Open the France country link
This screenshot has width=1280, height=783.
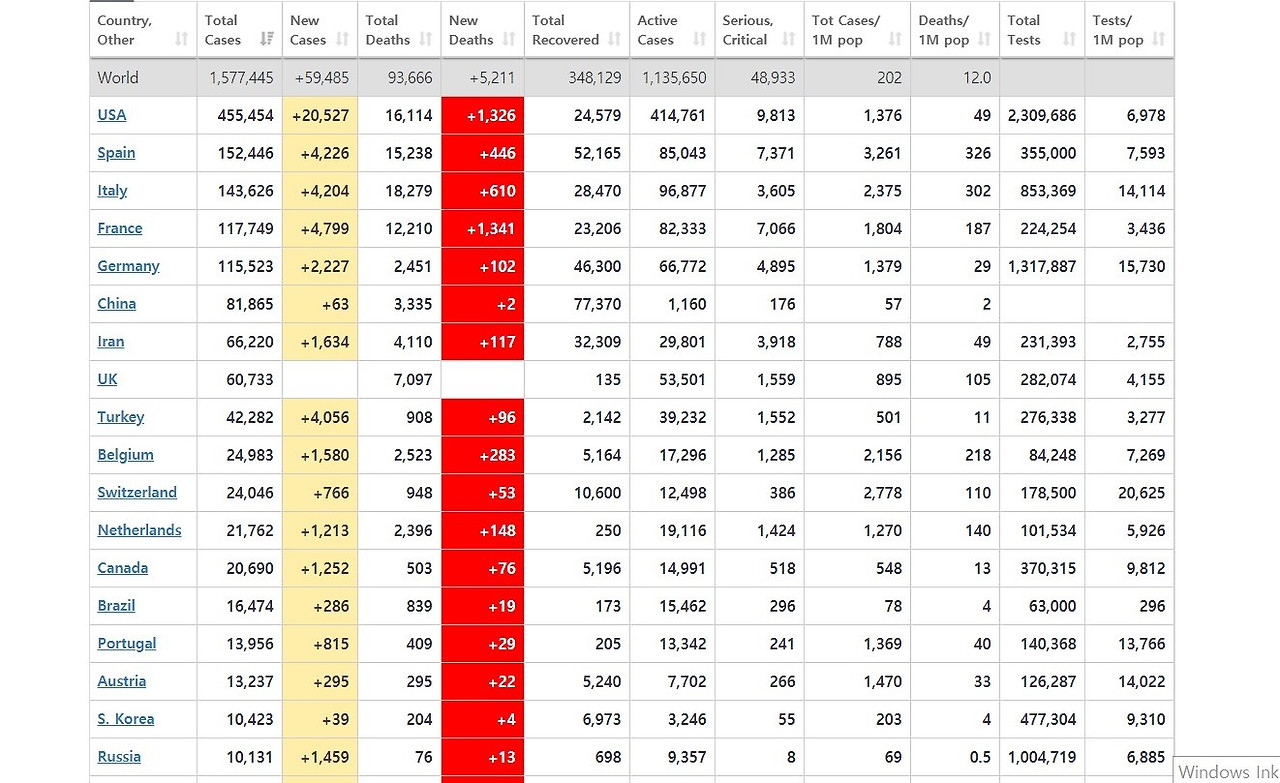point(120,228)
